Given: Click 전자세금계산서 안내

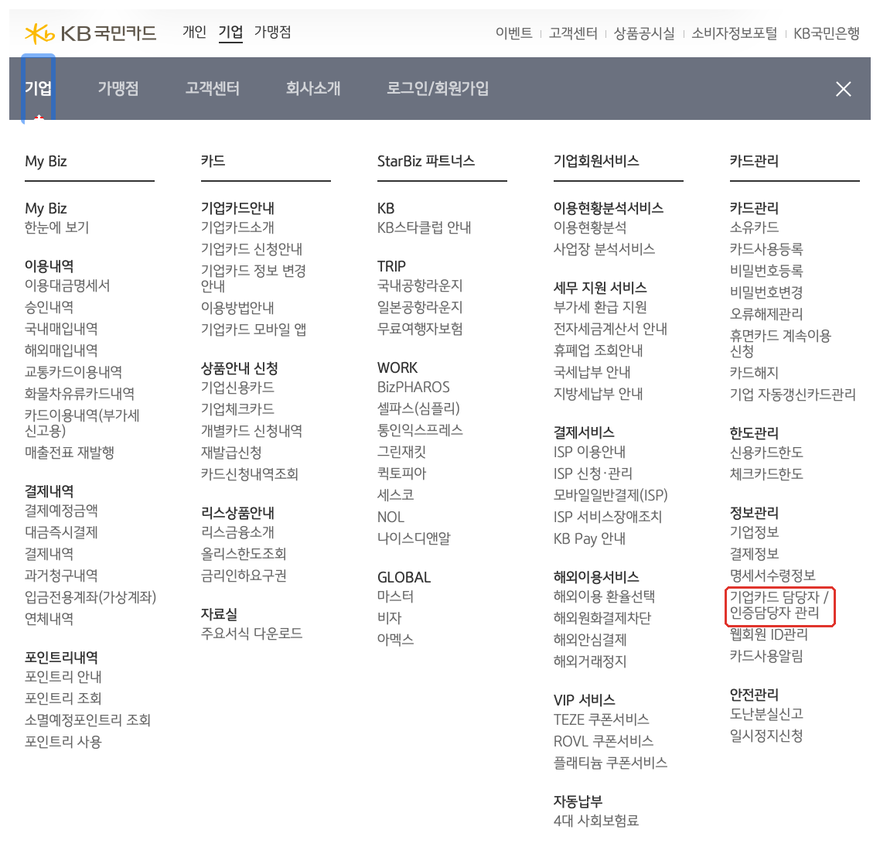Looking at the screenshot, I should tap(610, 329).
